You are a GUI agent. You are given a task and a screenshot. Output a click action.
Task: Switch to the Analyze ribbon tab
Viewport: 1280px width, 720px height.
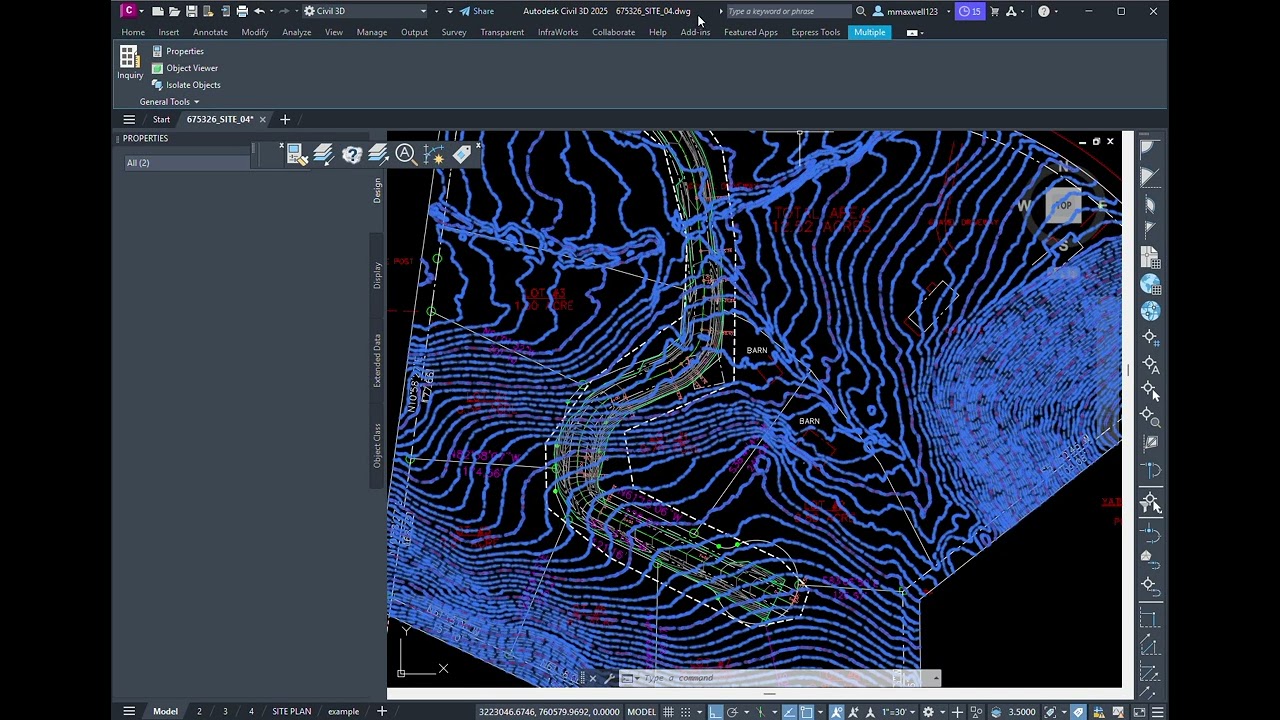[x=297, y=32]
